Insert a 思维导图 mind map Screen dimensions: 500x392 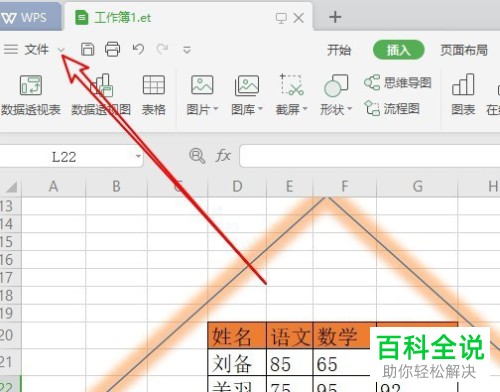[x=398, y=82]
